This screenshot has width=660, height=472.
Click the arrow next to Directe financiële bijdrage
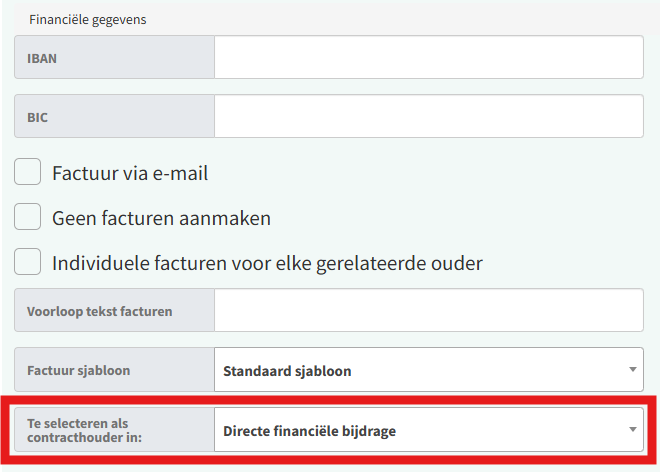click(x=632, y=431)
